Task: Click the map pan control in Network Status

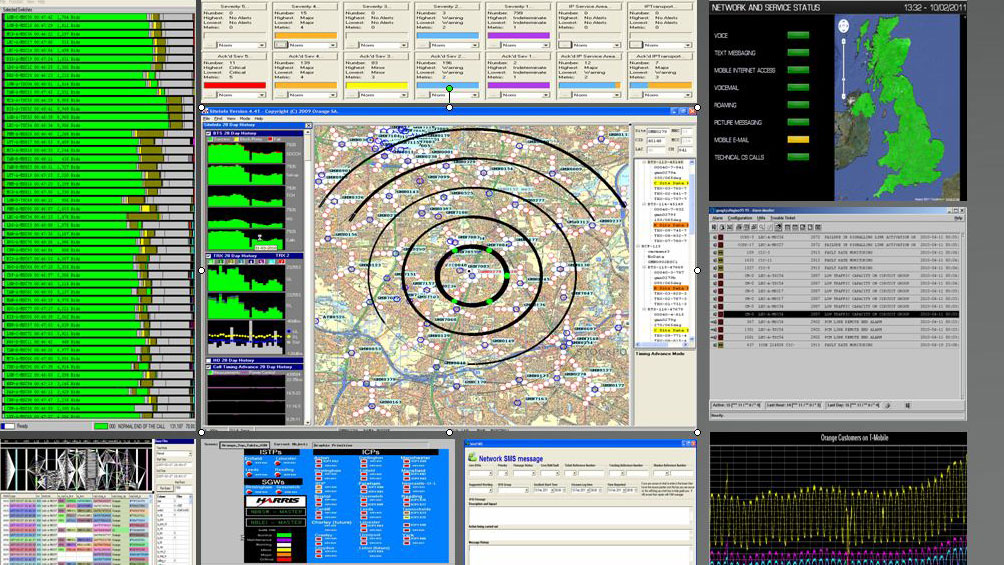Action: (843, 26)
